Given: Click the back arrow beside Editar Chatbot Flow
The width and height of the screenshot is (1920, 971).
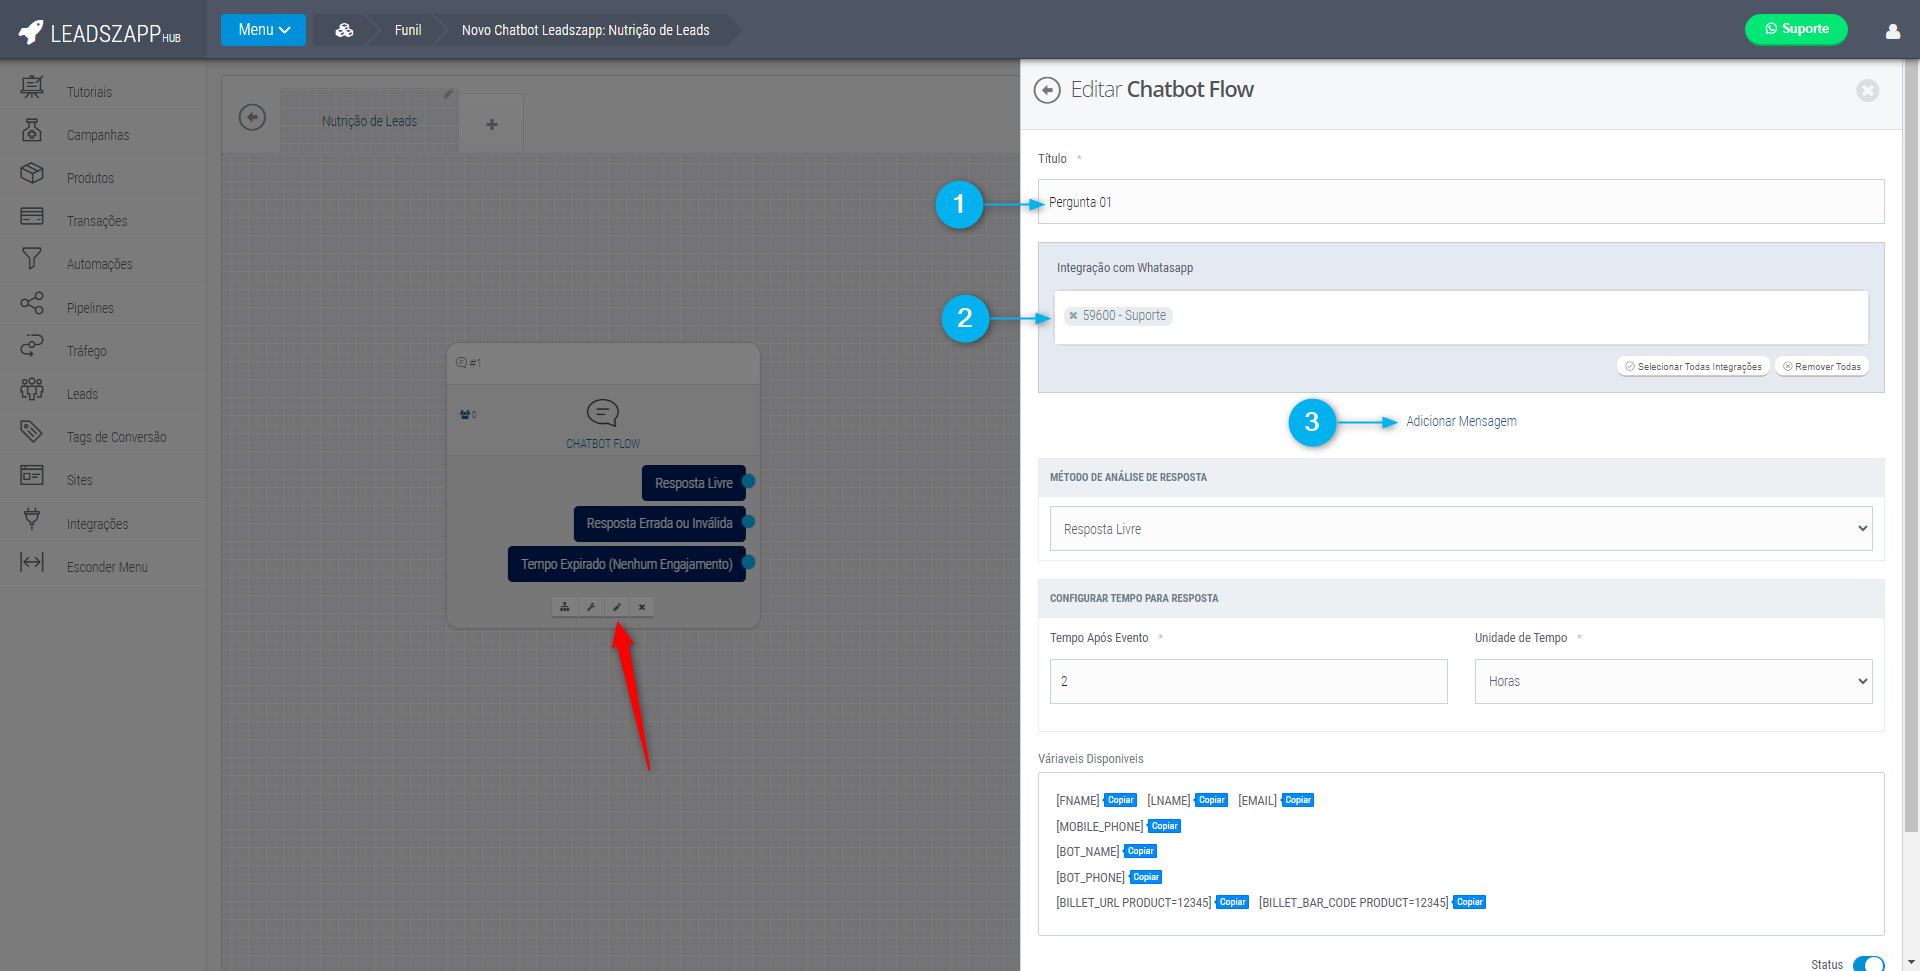Looking at the screenshot, I should click(x=1047, y=90).
